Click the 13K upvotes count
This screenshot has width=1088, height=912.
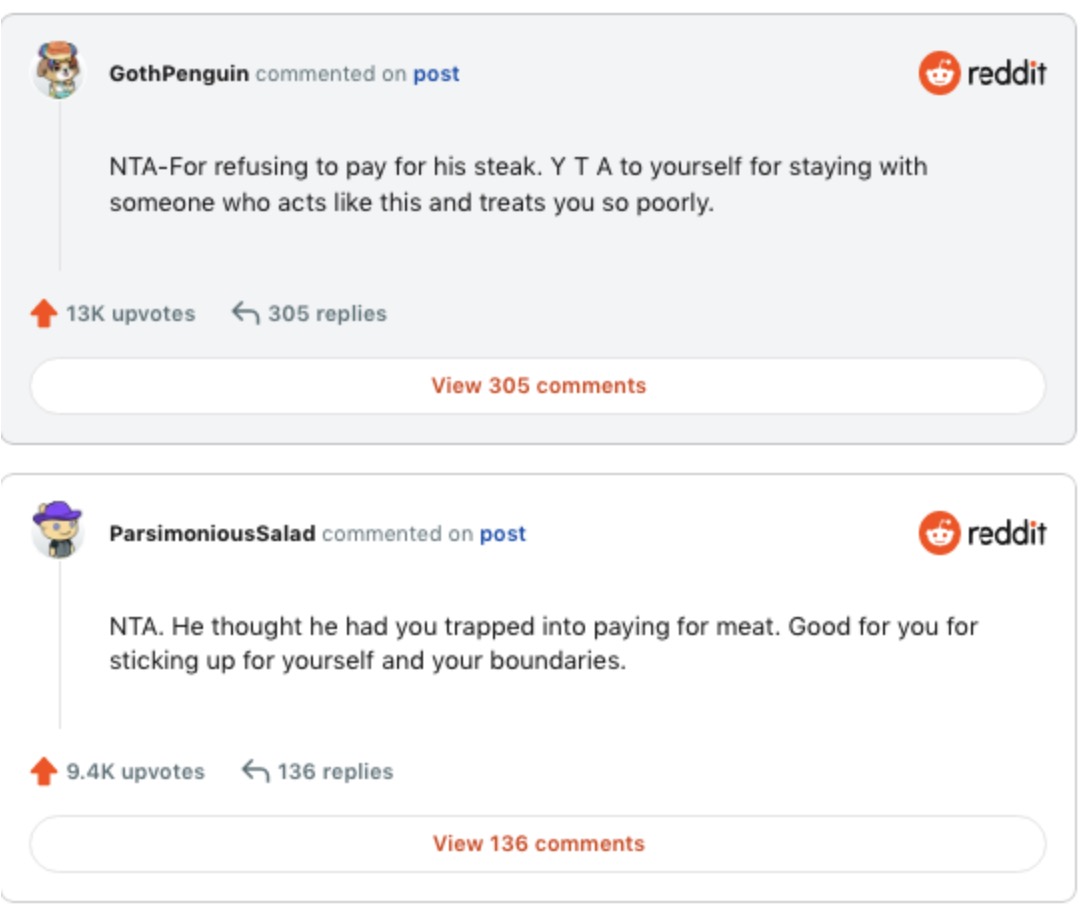[130, 314]
